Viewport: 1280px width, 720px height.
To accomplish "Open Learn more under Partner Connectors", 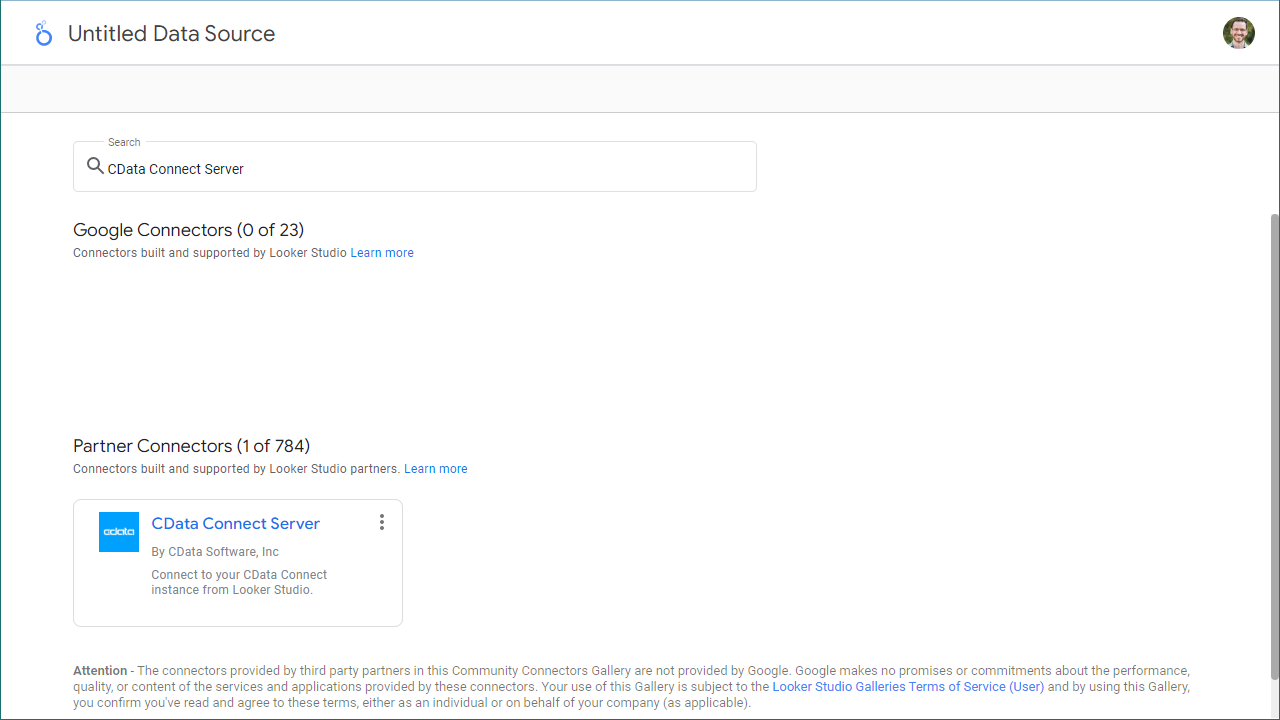I will tap(436, 469).
